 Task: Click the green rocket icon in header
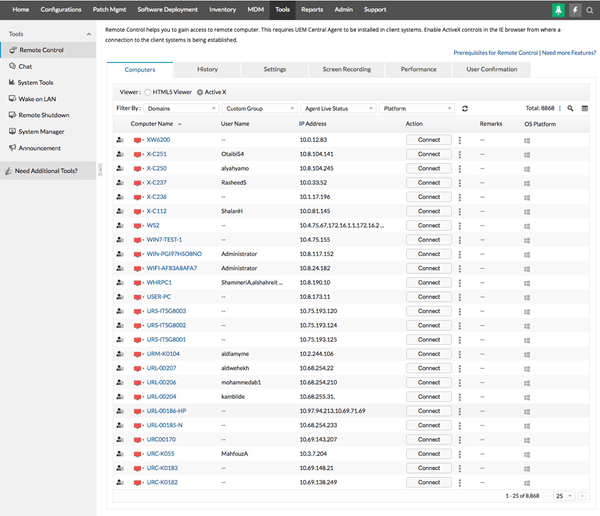556,9
